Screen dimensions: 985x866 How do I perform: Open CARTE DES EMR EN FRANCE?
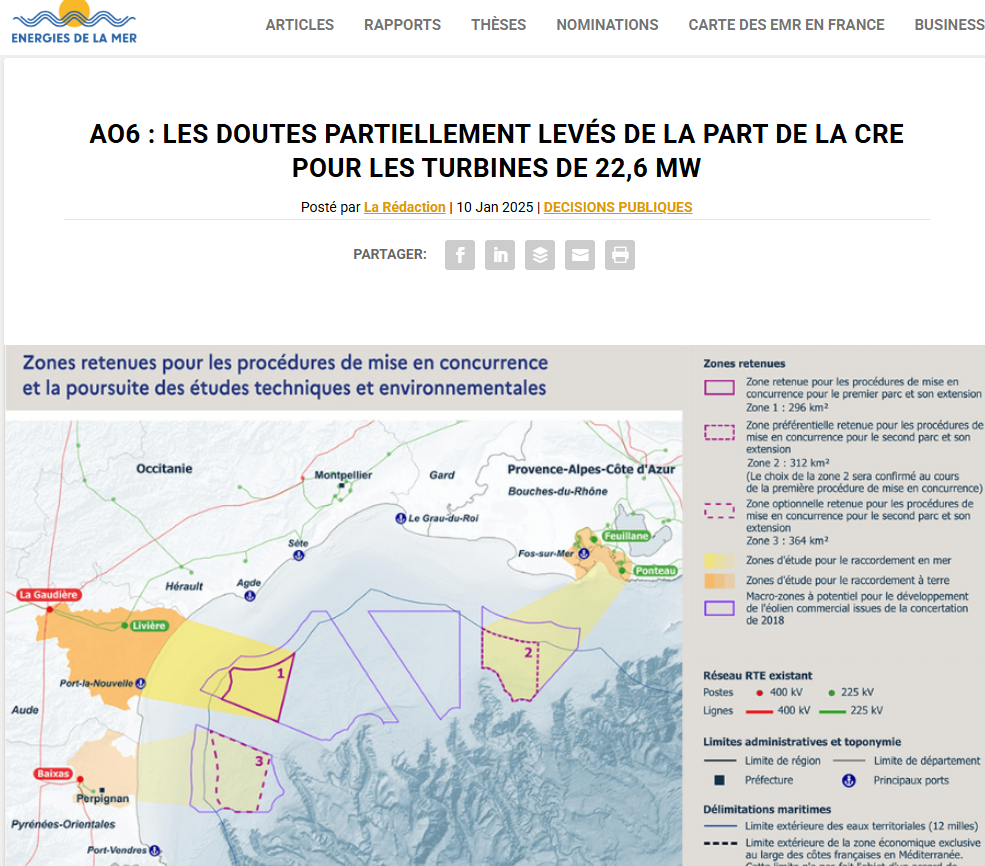786,25
